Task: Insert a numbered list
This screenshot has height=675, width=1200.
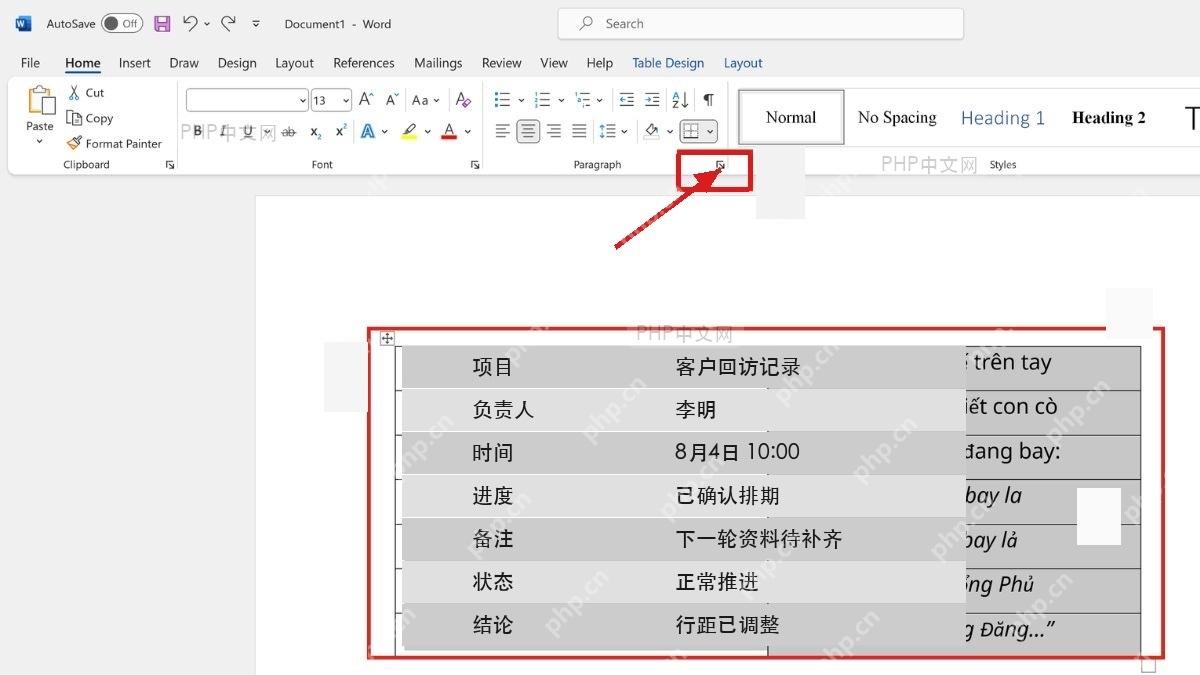Action: [x=543, y=100]
